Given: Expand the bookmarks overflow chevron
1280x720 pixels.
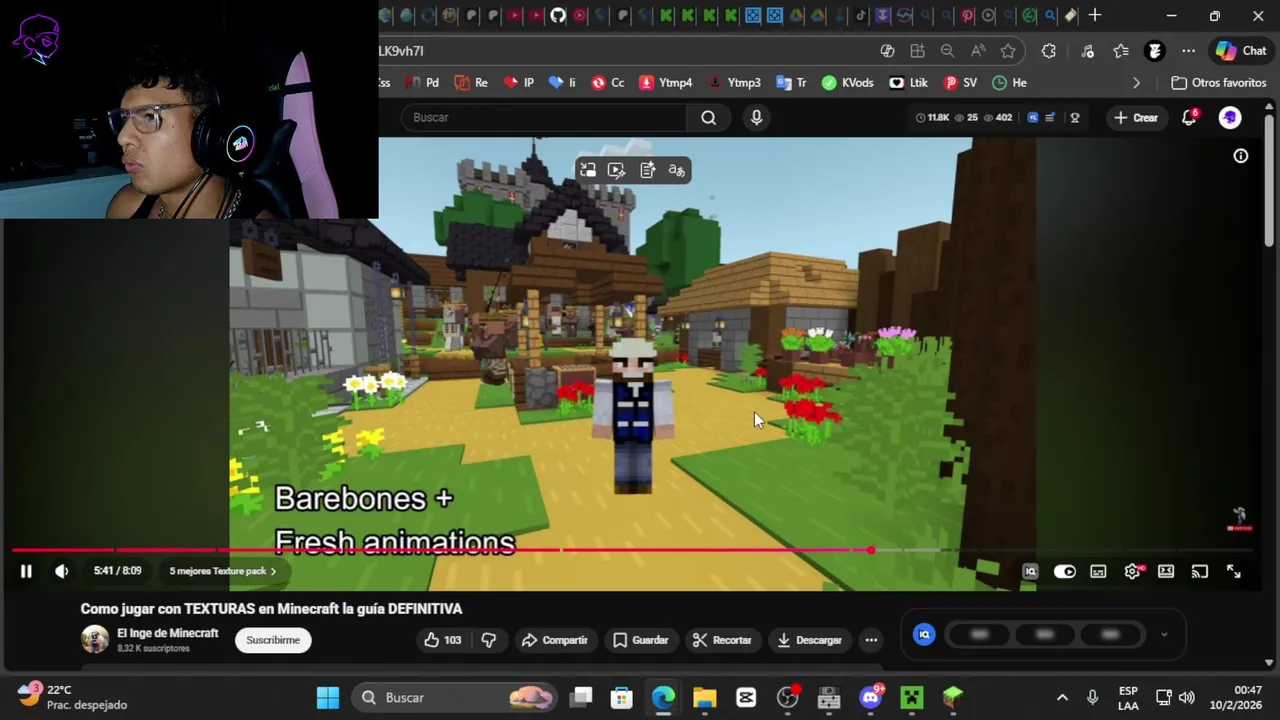Looking at the screenshot, I should click(1136, 83).
